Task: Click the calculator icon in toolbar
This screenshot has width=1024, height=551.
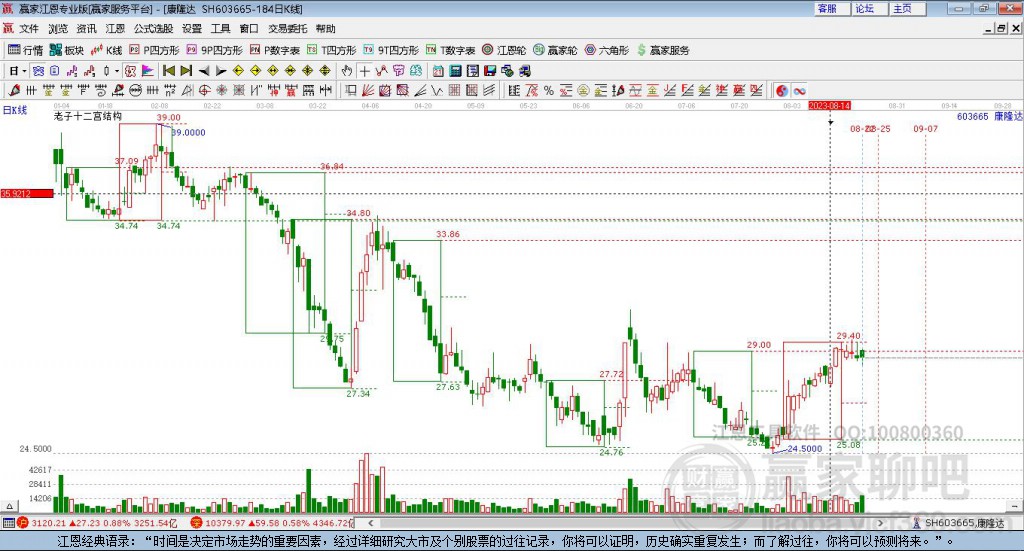Action: pyautogui.click(x=456, y=71)
